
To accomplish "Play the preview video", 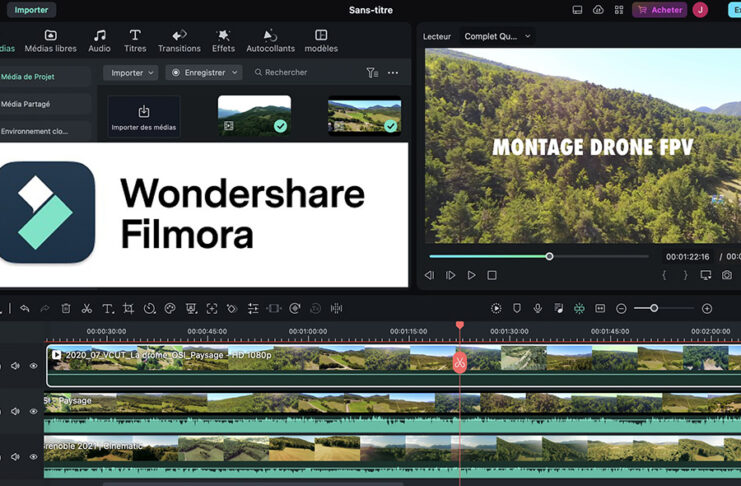I will click(471, 275).
